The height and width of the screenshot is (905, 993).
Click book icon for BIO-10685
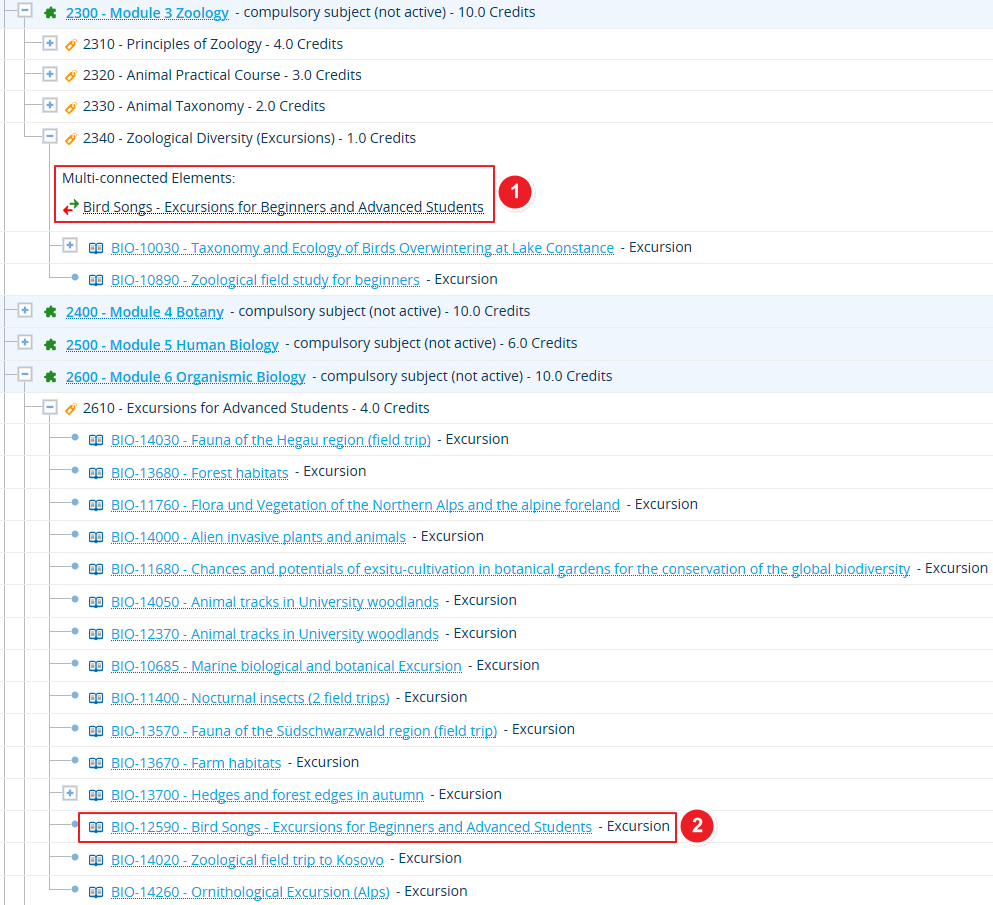click(x=96, y=666)
